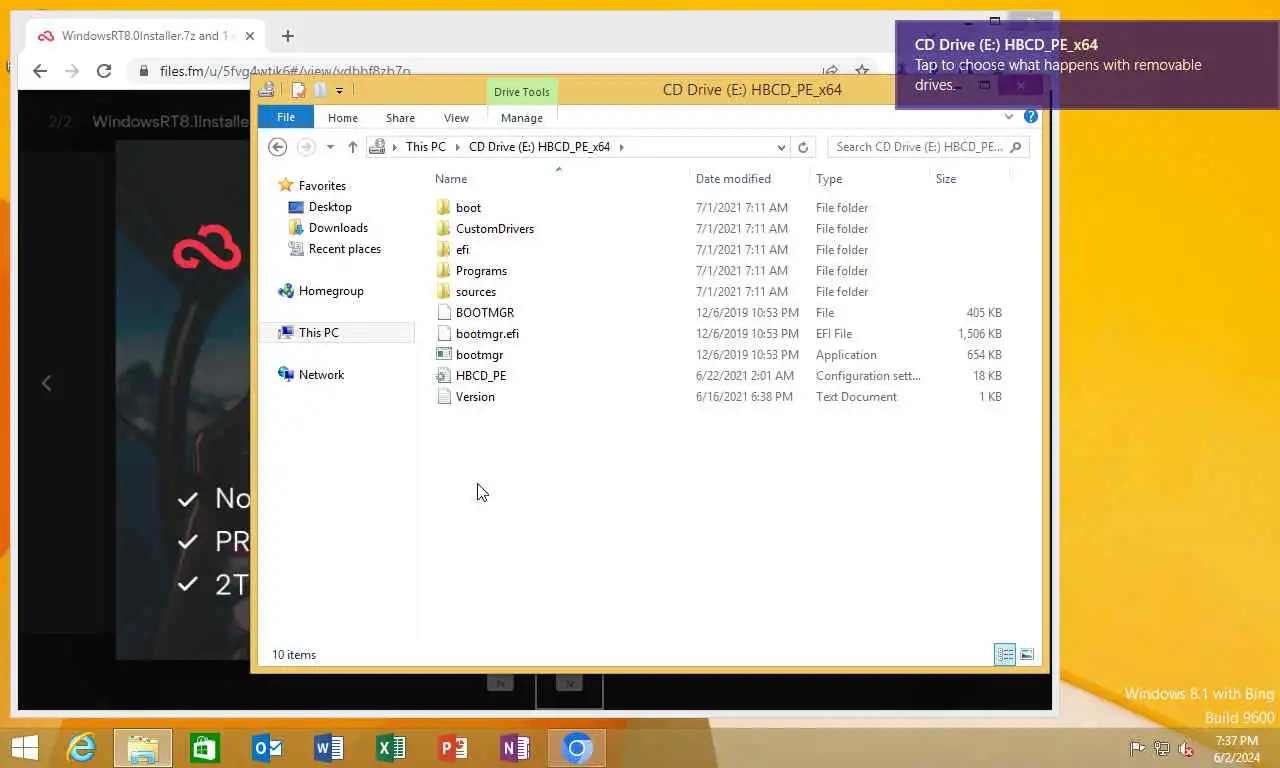1280x768 pixels.
Task: Select the Drive Tools contextual tab
Action: coord(521,92)
